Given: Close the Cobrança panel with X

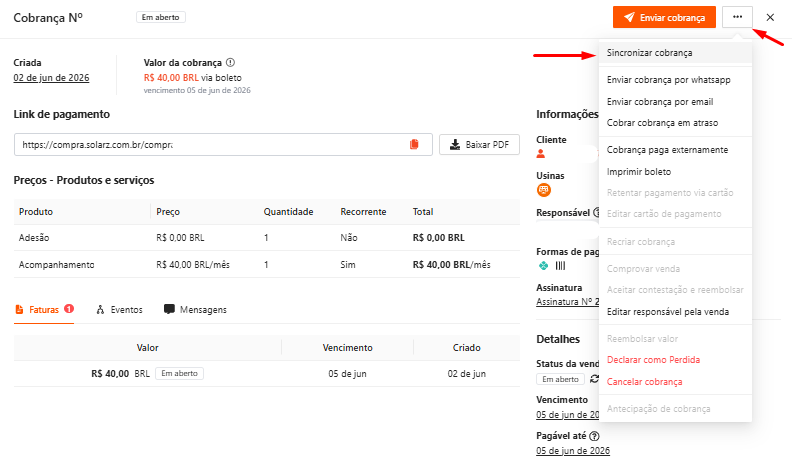Looking at the screenshot, I should pyautogui.click(x=770, y=17).
